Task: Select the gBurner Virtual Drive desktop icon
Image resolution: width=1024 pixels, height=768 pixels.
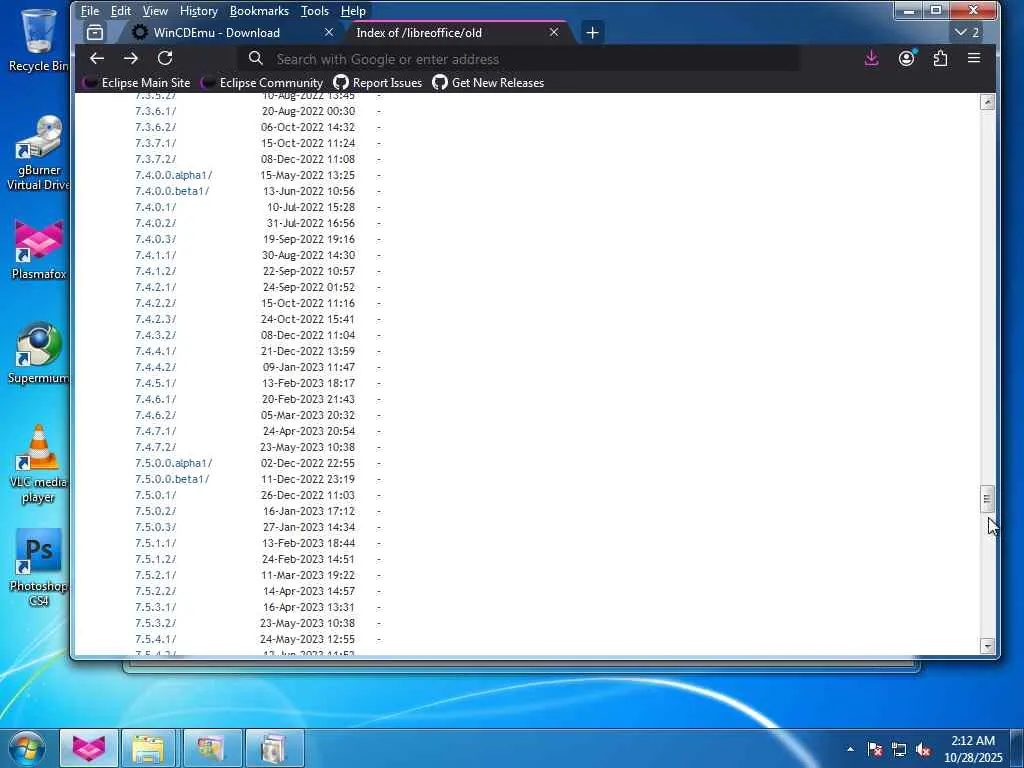Action: point(39,153)
